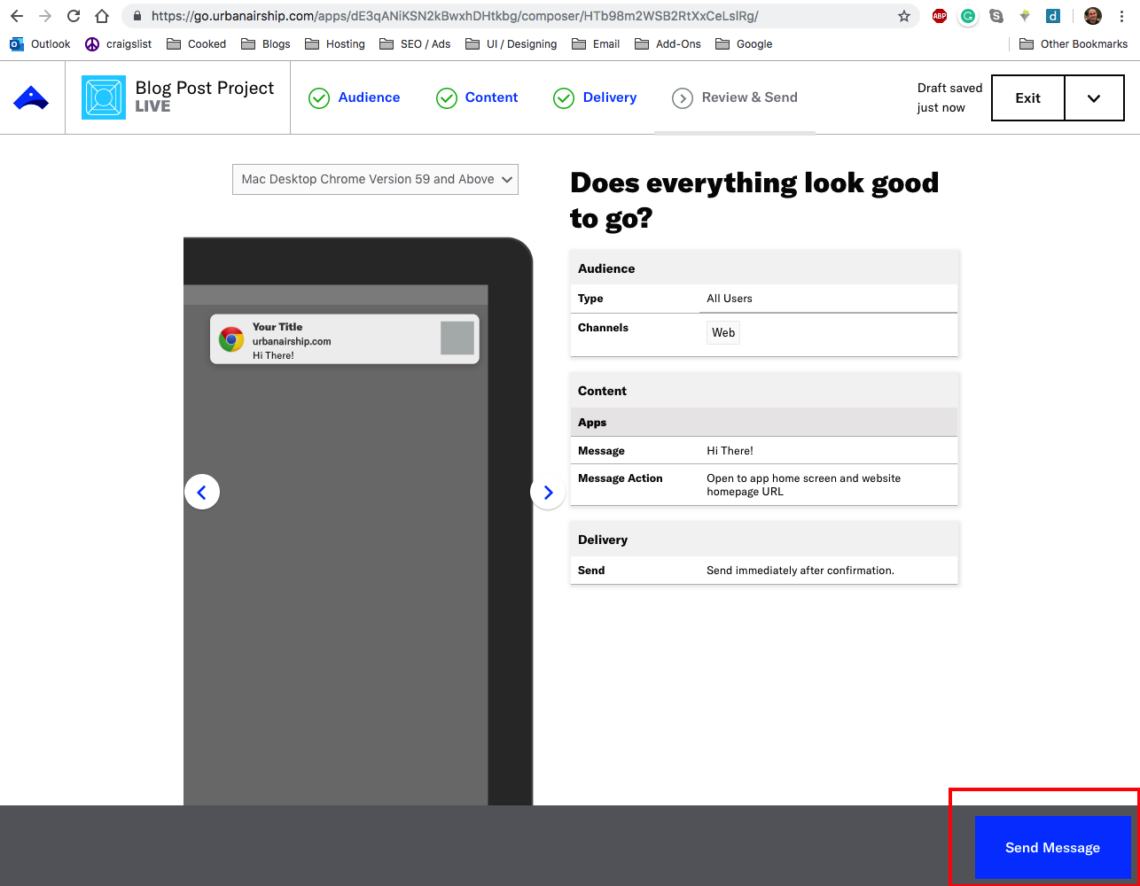The image size is (1140, 886).
Task: Open the Skype extension
Action: point(995,16)
